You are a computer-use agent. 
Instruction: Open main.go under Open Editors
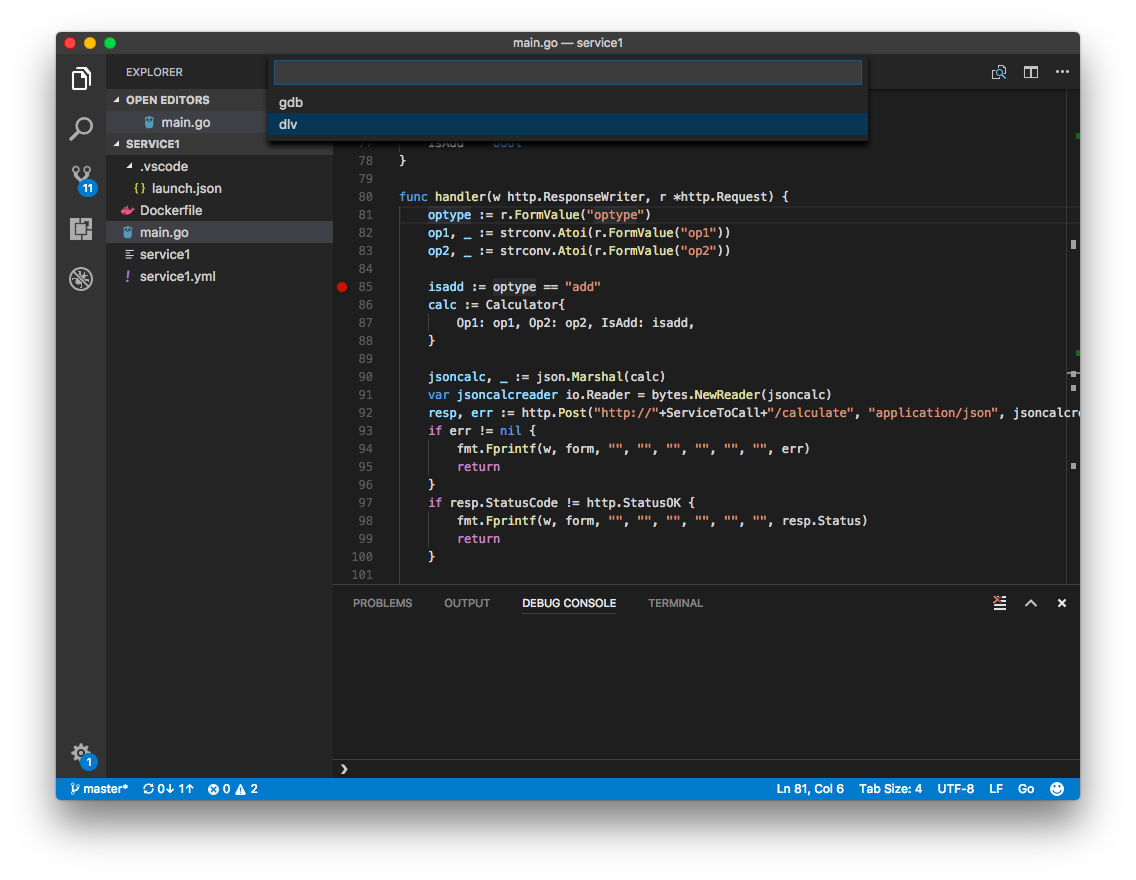click(x=185, y=122)
